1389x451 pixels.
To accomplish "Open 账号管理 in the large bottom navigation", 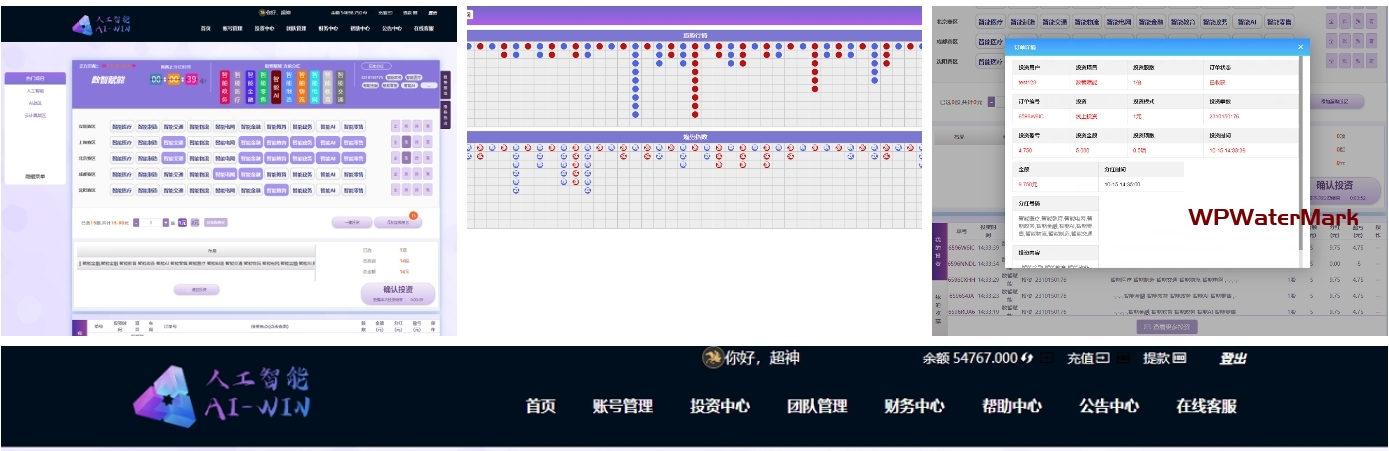I will pyautogui.click(x=622, y=406).
